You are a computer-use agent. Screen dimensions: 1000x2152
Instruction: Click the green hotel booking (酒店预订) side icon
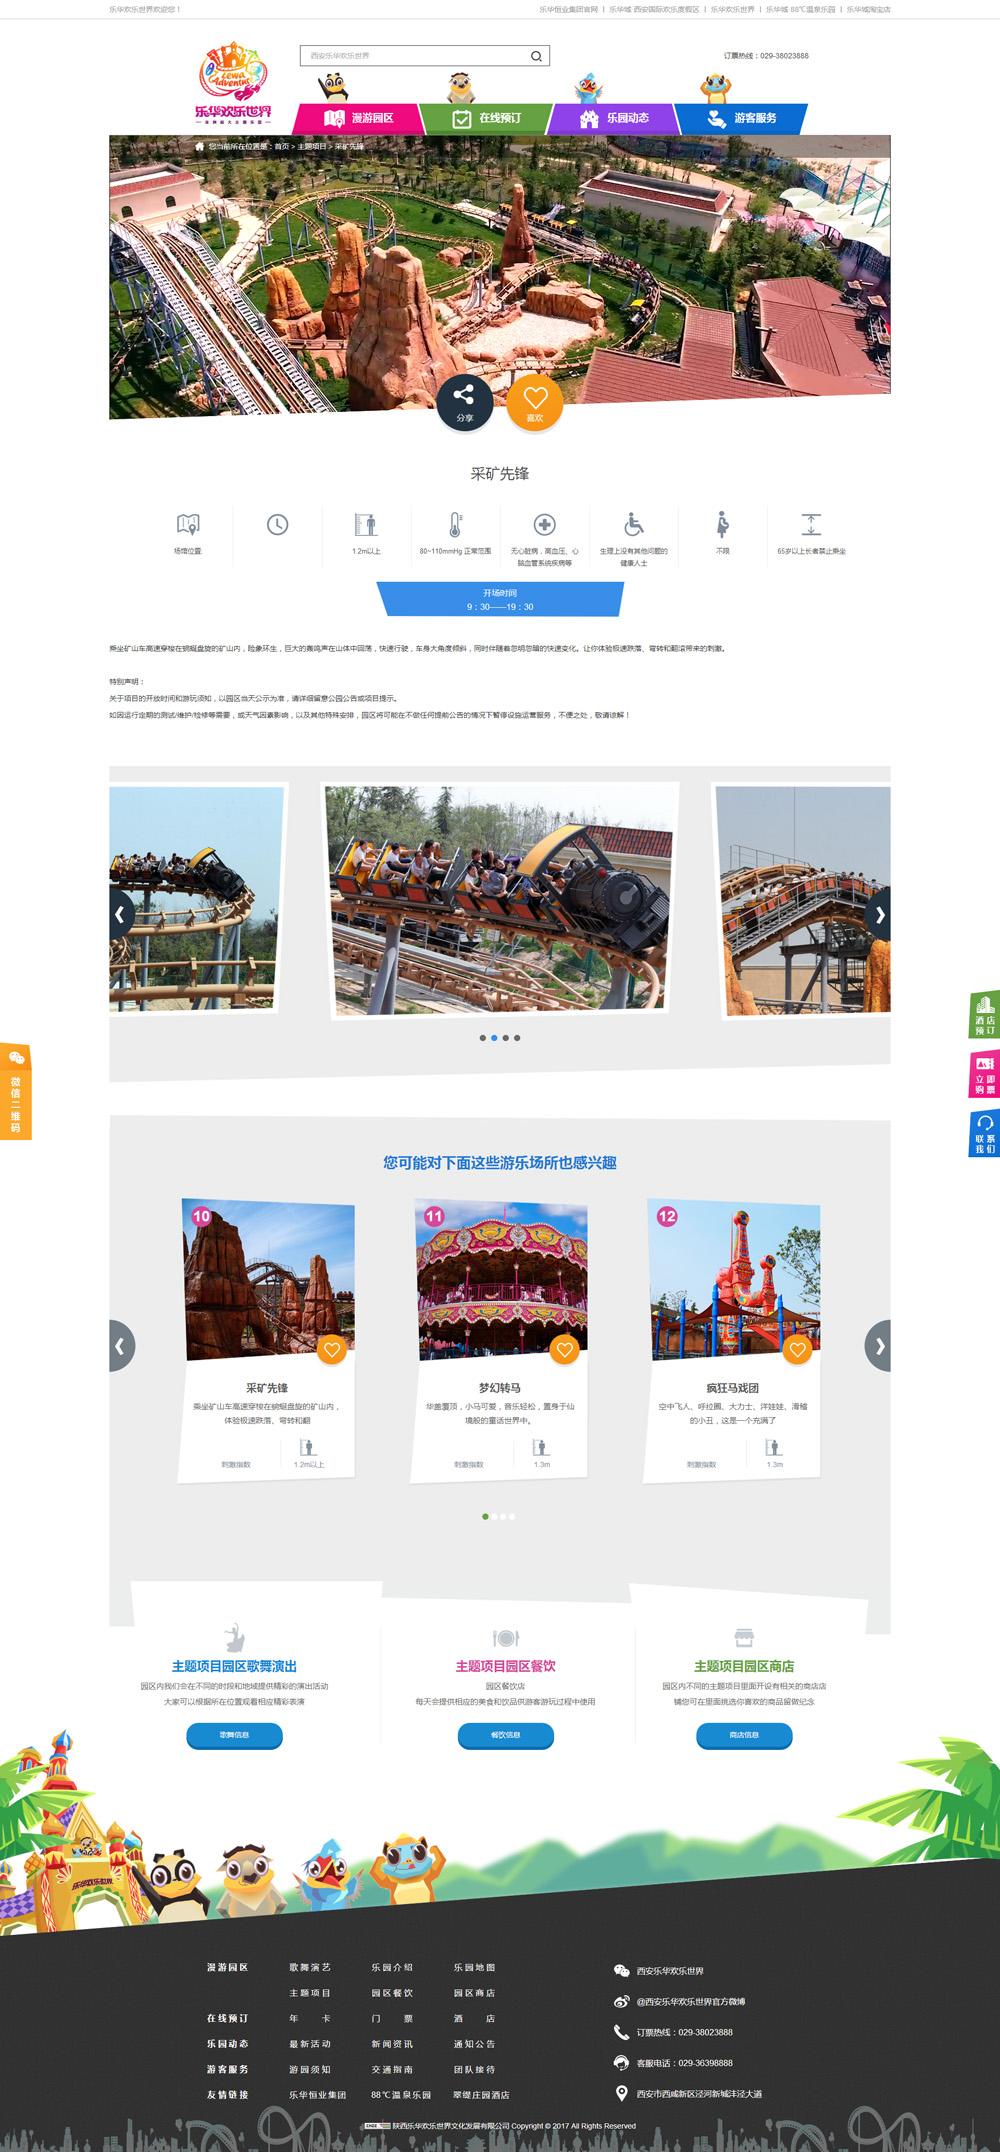(984, 1015)
